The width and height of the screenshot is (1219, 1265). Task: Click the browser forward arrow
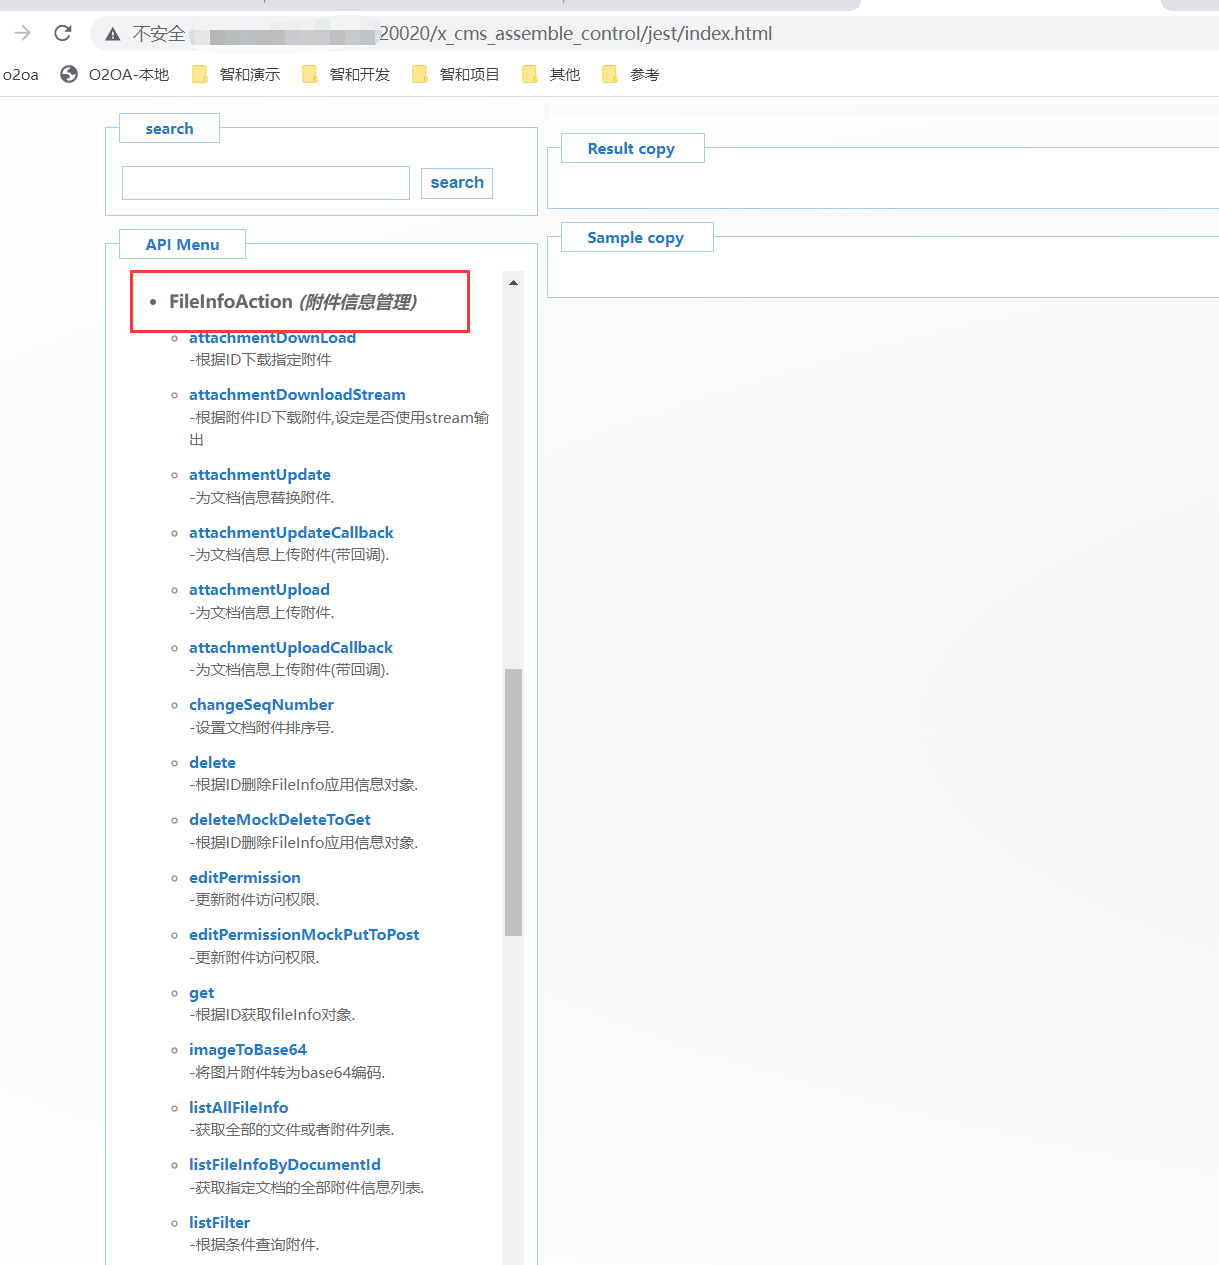pos(22,33)
